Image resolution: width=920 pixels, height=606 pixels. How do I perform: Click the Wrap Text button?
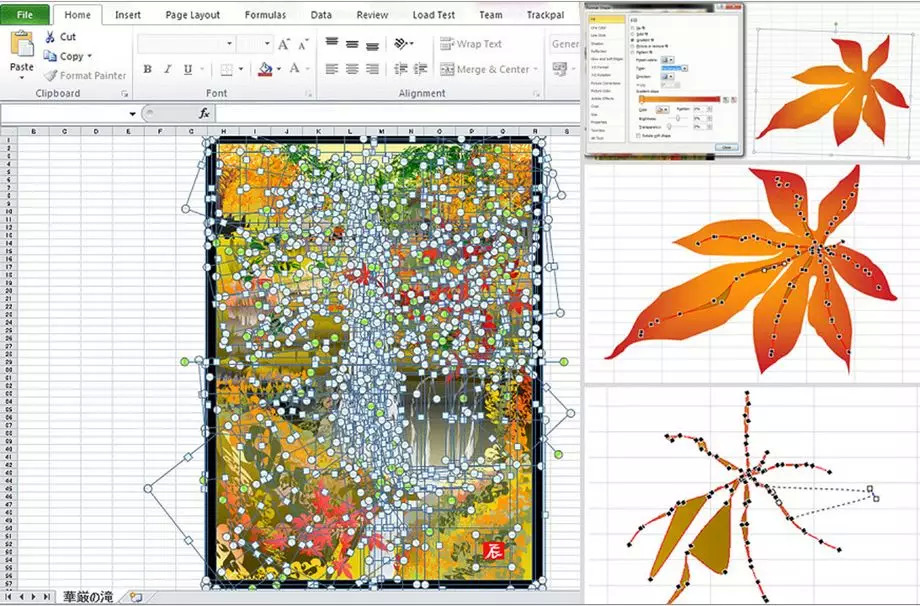[x=471, y=44]
